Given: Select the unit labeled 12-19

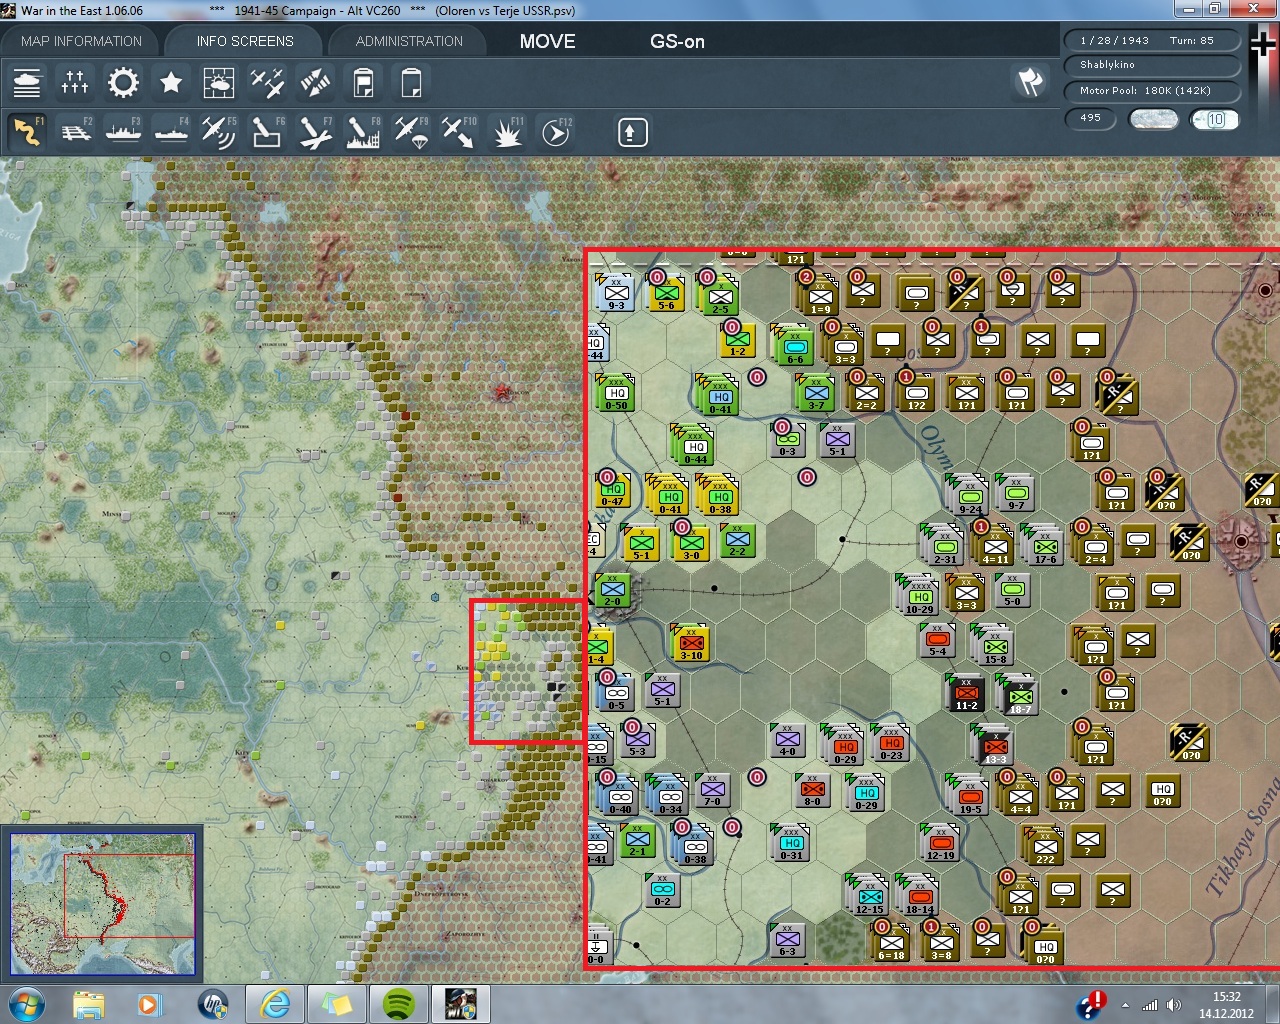Looking at the screenshot, I should [940, 843].
